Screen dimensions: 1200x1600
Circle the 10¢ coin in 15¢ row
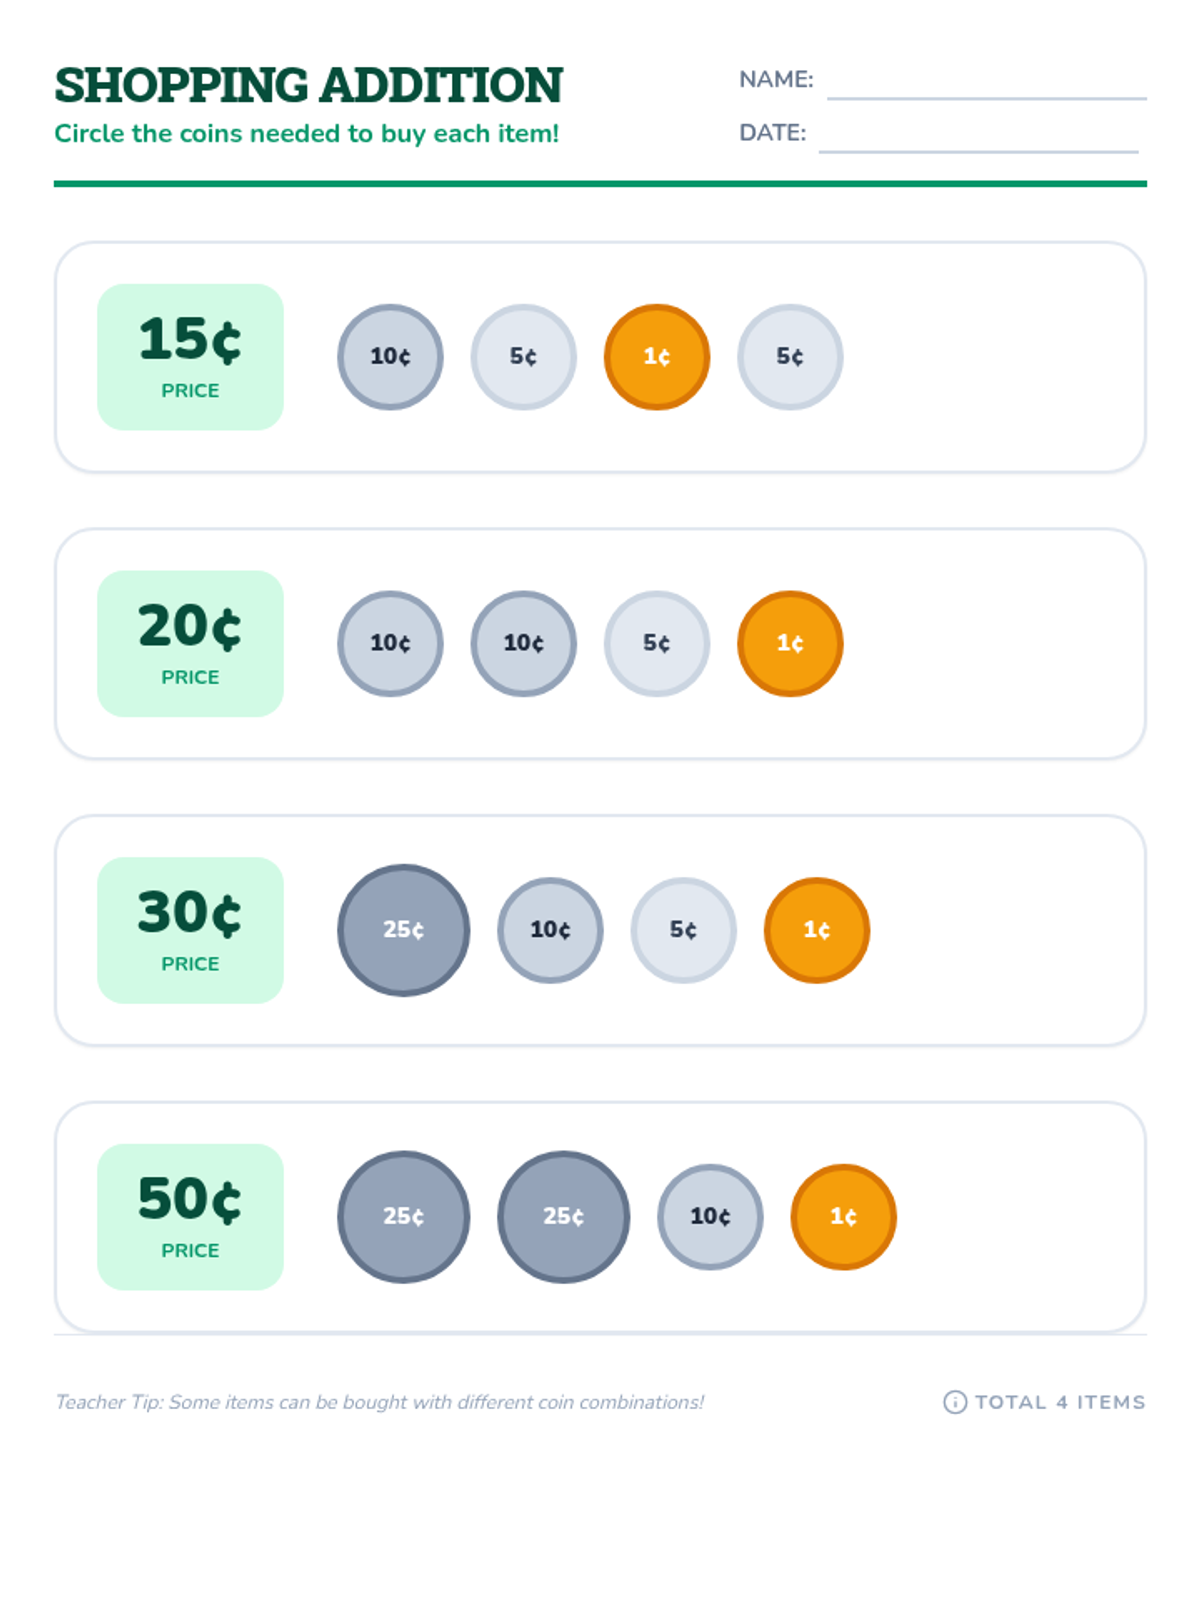tap(390, 357)
